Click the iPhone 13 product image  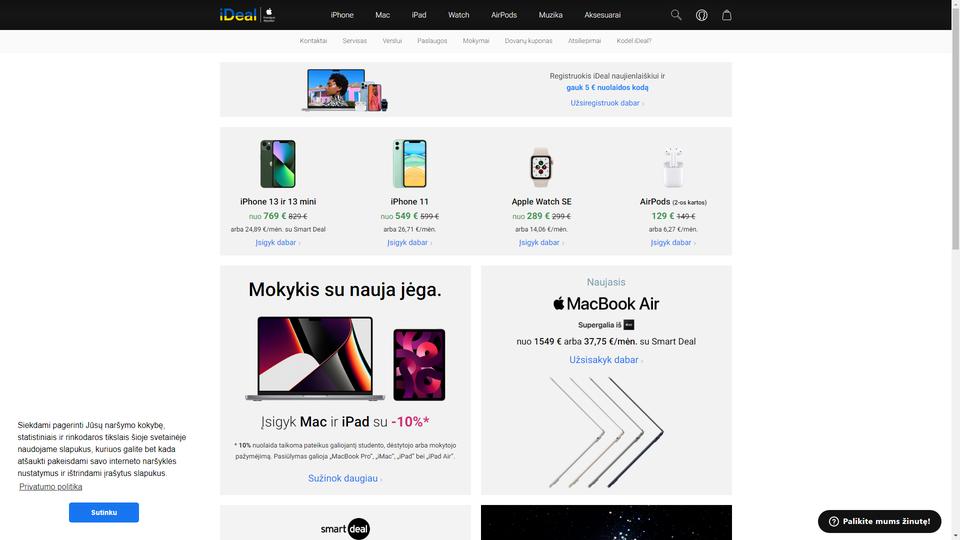(278, 163)
